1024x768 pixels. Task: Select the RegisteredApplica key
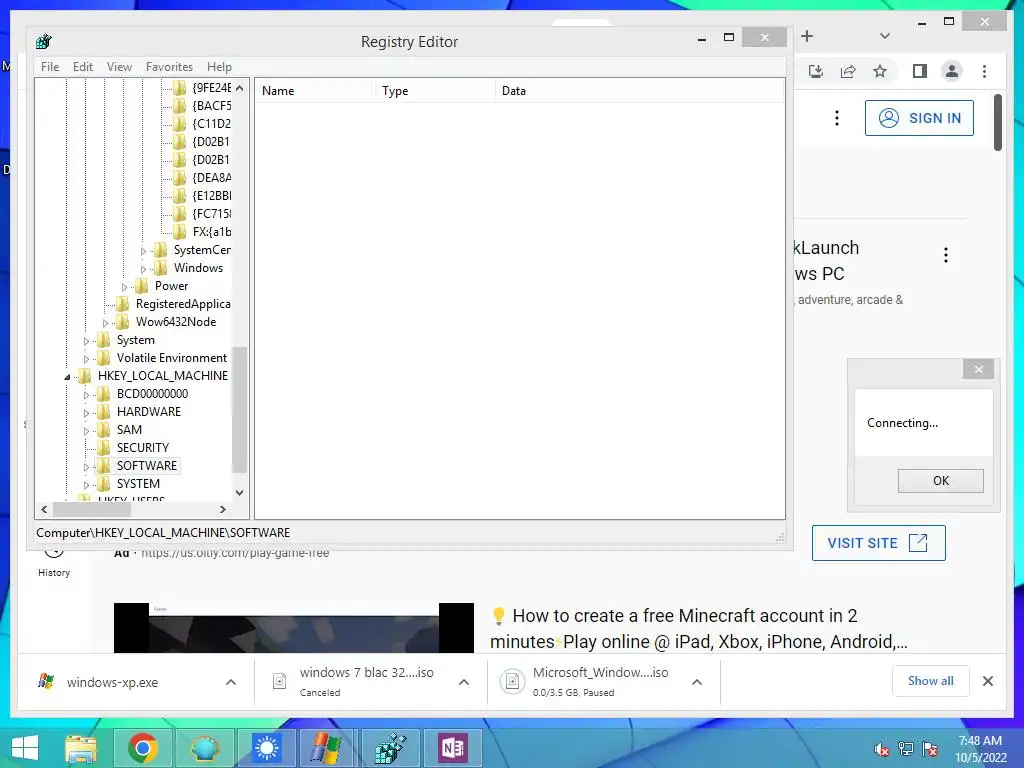(183, 304)
